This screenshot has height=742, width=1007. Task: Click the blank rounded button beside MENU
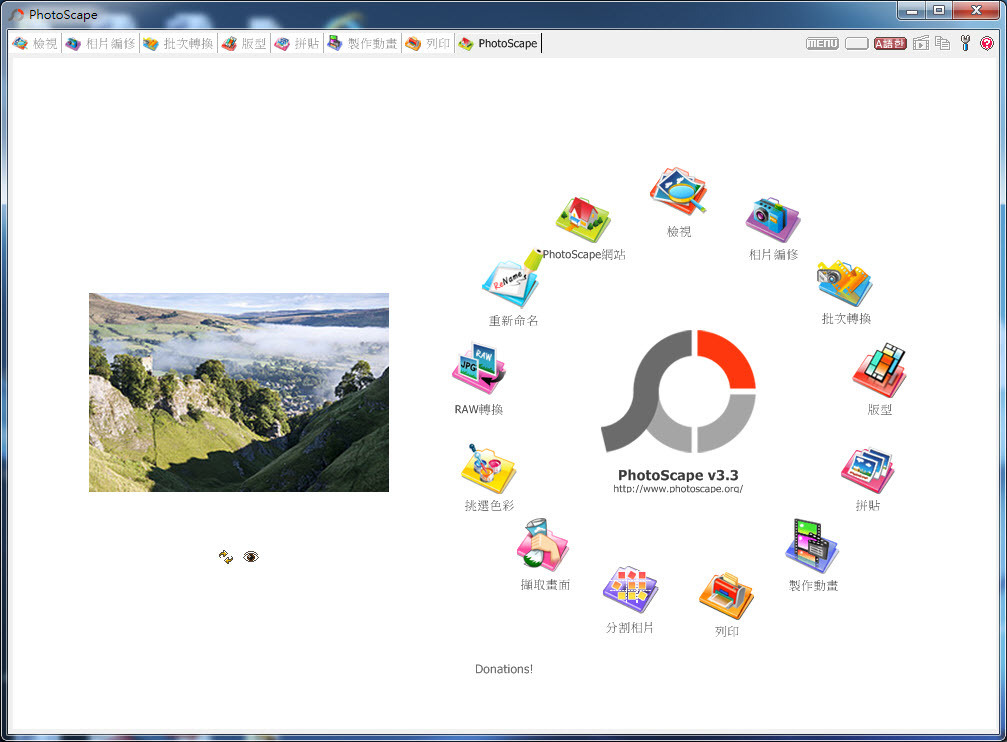click(857, 44)
